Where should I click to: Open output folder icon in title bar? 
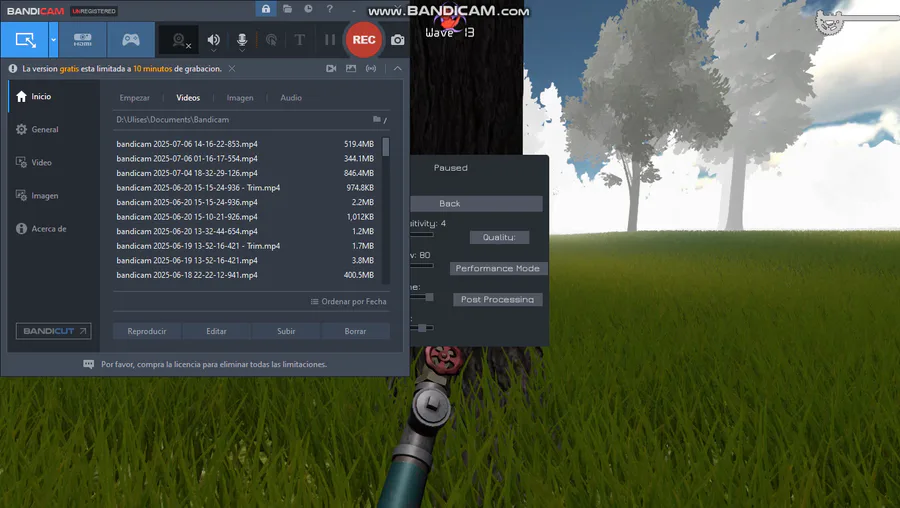[288, 9]
